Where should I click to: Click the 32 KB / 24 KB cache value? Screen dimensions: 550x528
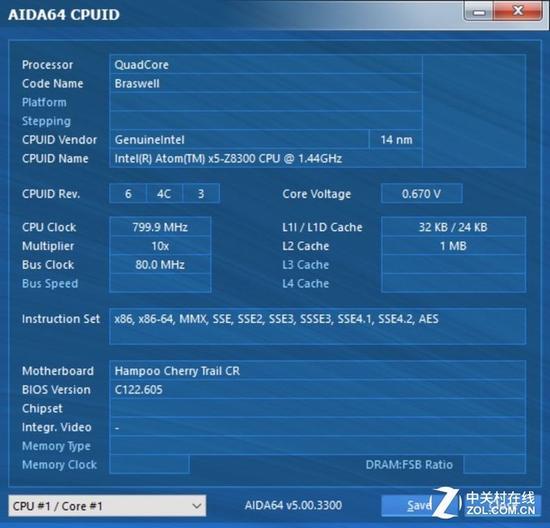(453, 227)
